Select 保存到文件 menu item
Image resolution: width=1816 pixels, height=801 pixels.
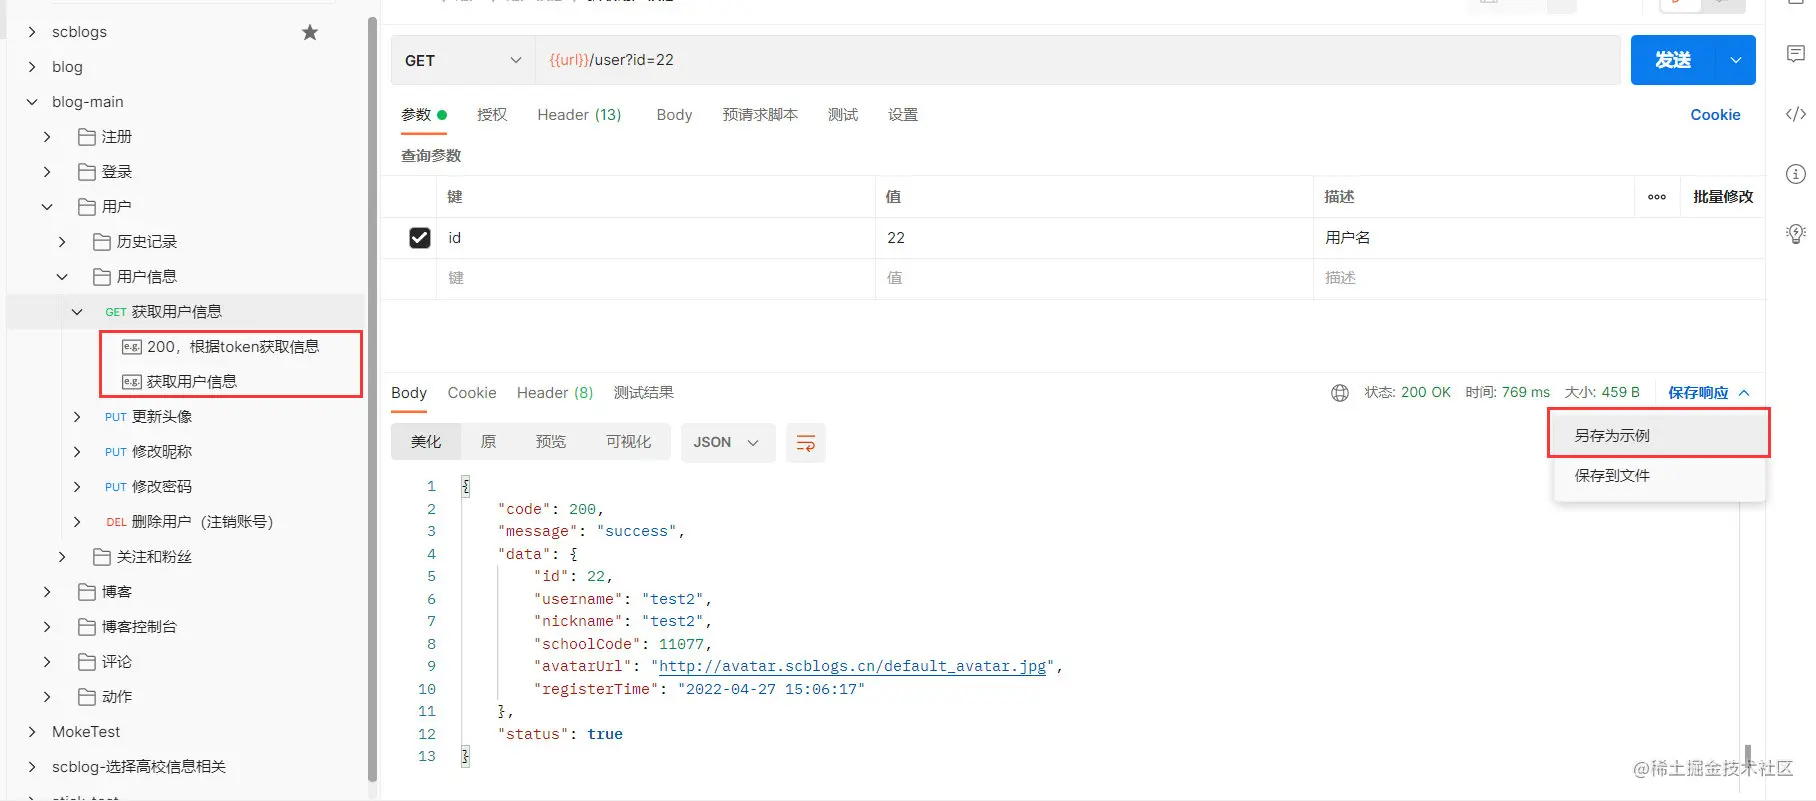[1659, 476]
